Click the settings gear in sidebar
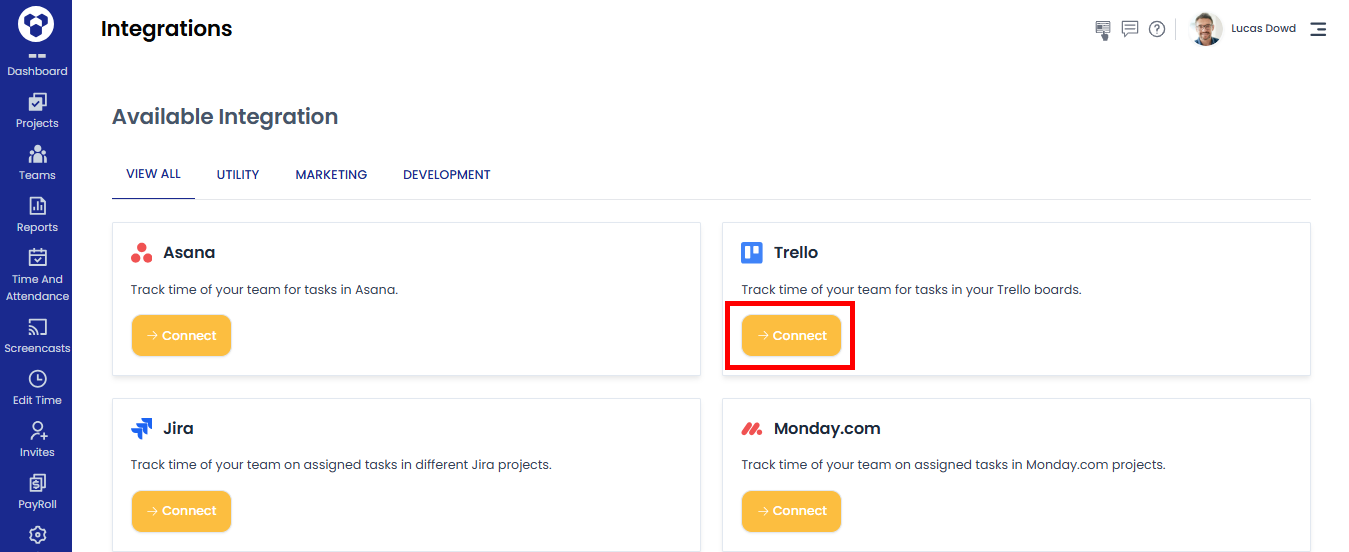This screenshot has height=552, width=1349. click(x=37, y=535)
